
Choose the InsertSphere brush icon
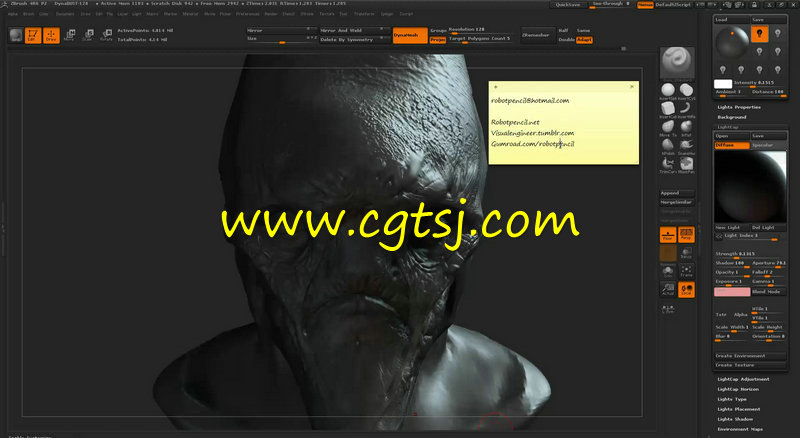coord(668,90)
